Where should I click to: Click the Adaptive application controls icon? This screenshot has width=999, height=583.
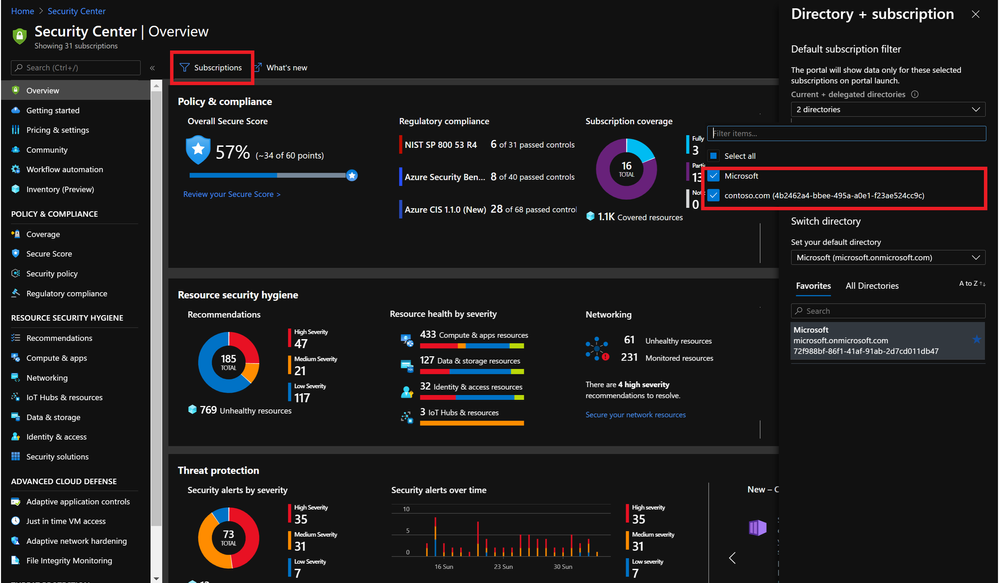click(16, 501)
